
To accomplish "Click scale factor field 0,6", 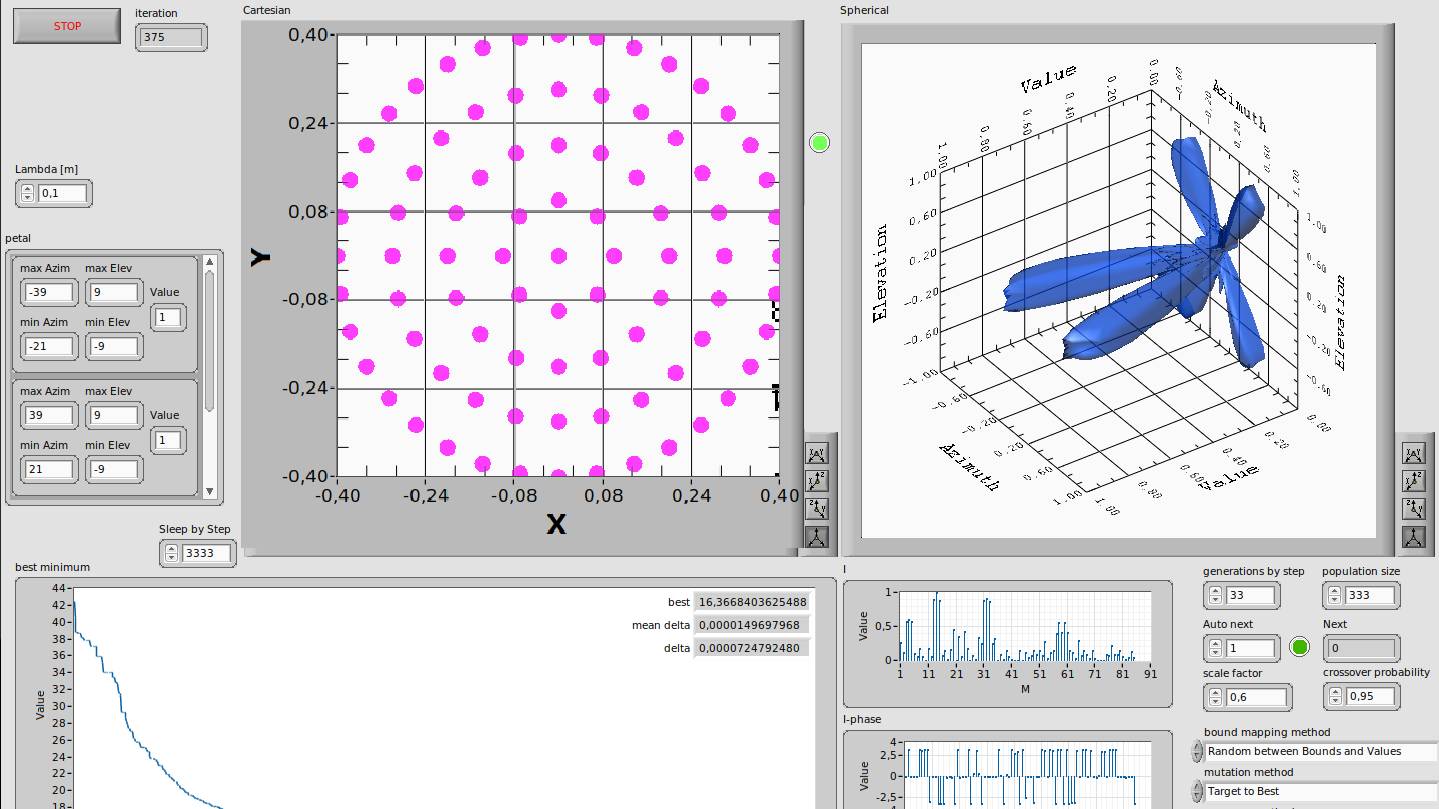I will point(1256,696).
